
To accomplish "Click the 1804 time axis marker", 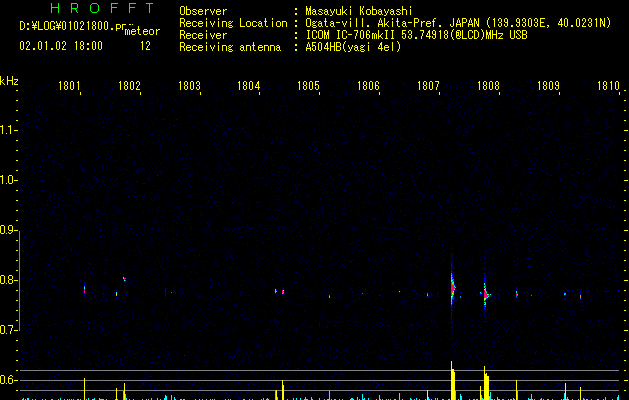I will [x=249, y=85].
